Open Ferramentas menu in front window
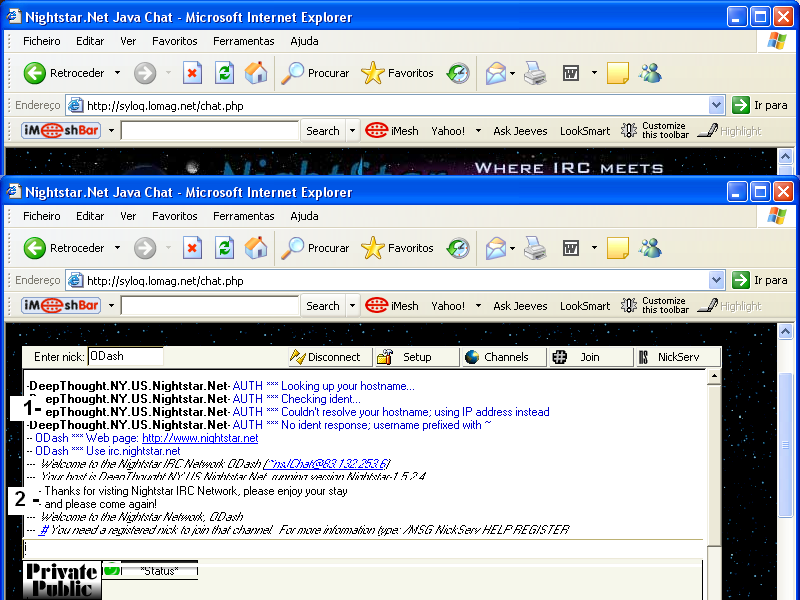This screenshot has width=800, height=600. click(x=244, y=216)
